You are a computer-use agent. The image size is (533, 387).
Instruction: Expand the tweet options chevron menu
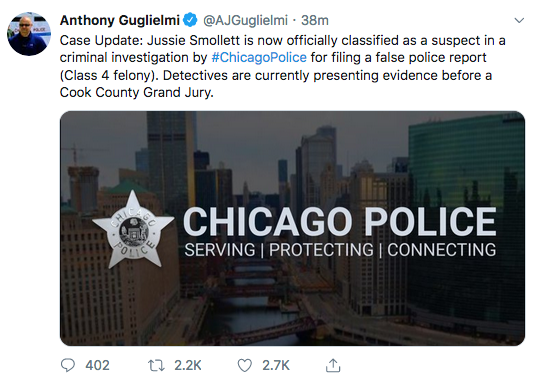click(519, 20)
